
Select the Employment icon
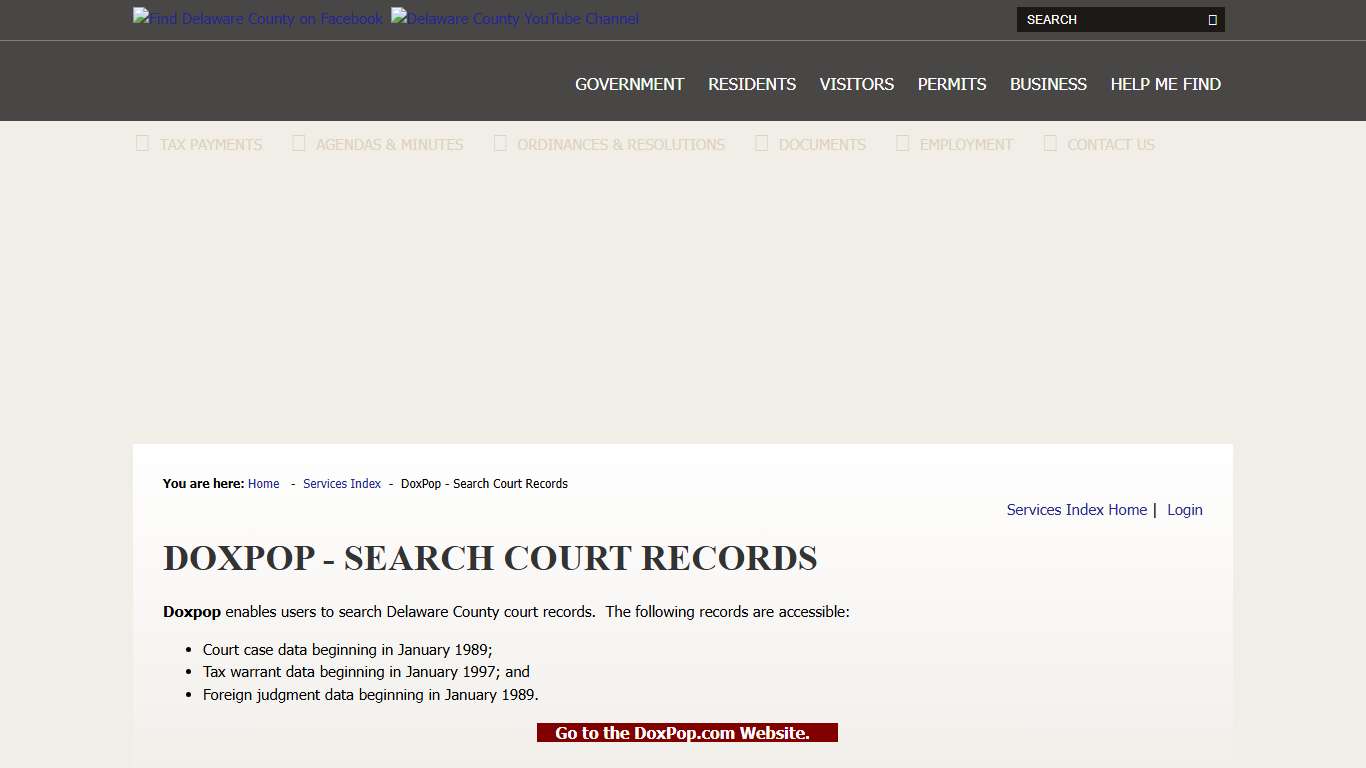pyautogui.click(x=901, y=143)
